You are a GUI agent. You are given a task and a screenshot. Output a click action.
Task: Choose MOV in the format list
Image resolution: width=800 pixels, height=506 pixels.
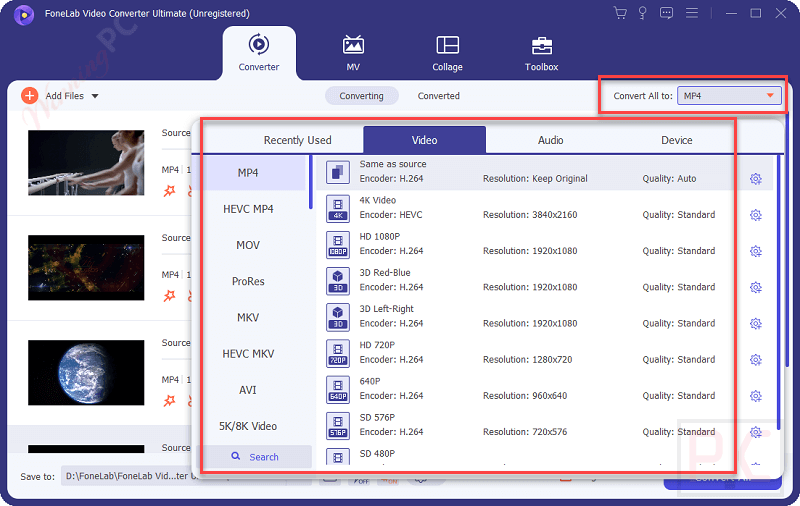pos(248,245)
